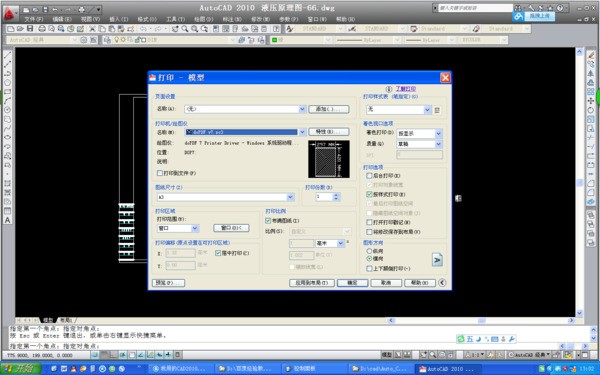Click the green layer color swatch
600x375 pixels.
pos(274,40)
